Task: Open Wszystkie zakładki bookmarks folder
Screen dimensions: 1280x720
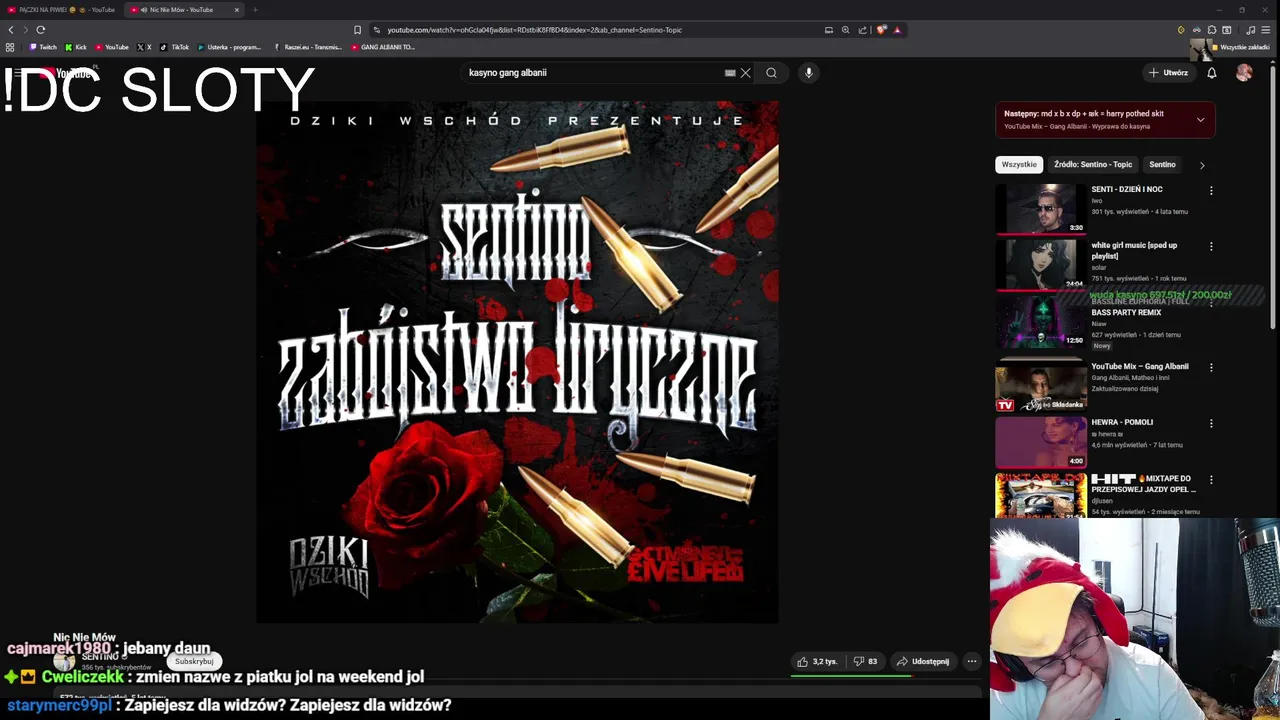Action: click(x=1240, y=47)
